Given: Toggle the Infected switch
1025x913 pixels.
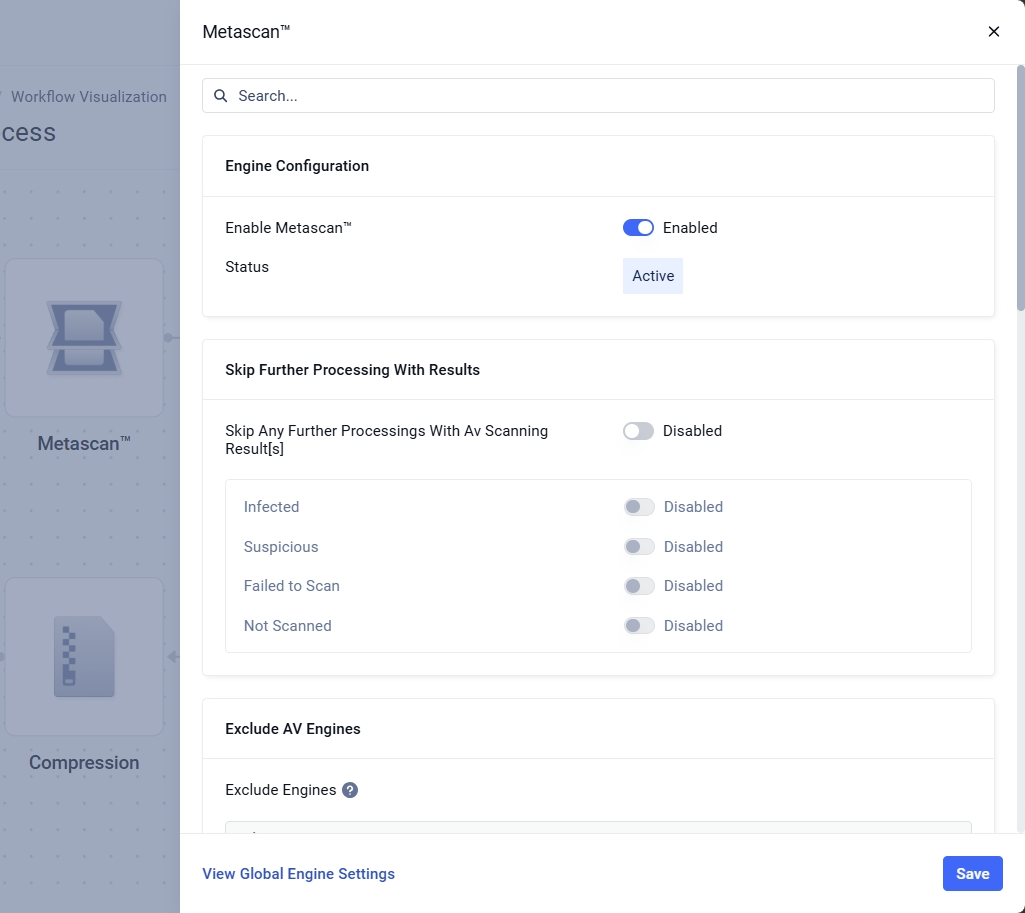Looking at the screenshot, I should (639, 507).
